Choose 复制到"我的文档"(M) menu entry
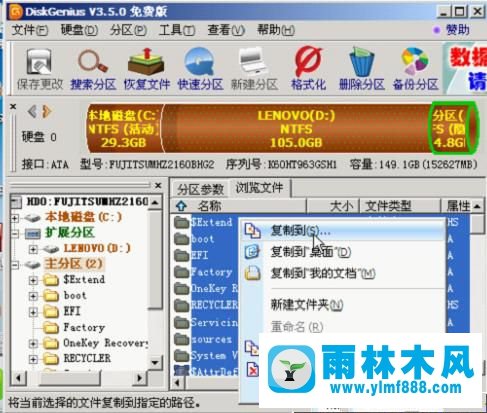This screenshot has height=413, width=487. tap(342, 274)
